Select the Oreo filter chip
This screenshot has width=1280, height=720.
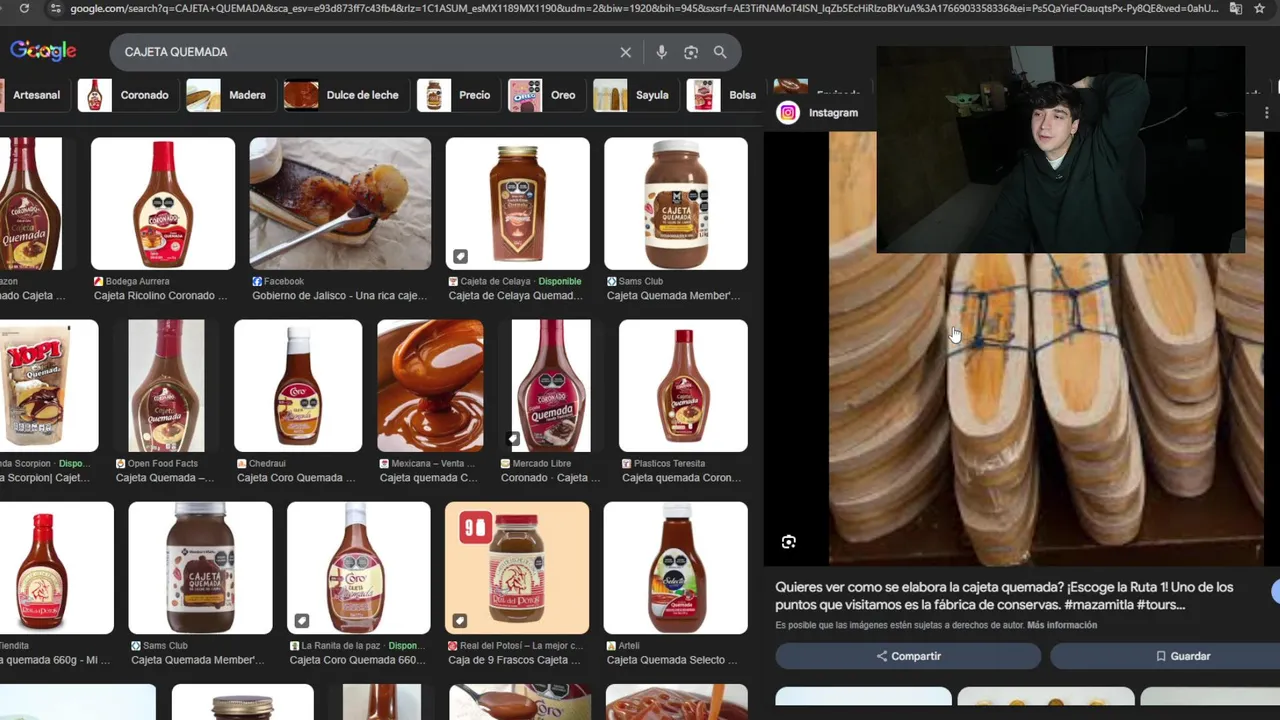click(546, 95)
